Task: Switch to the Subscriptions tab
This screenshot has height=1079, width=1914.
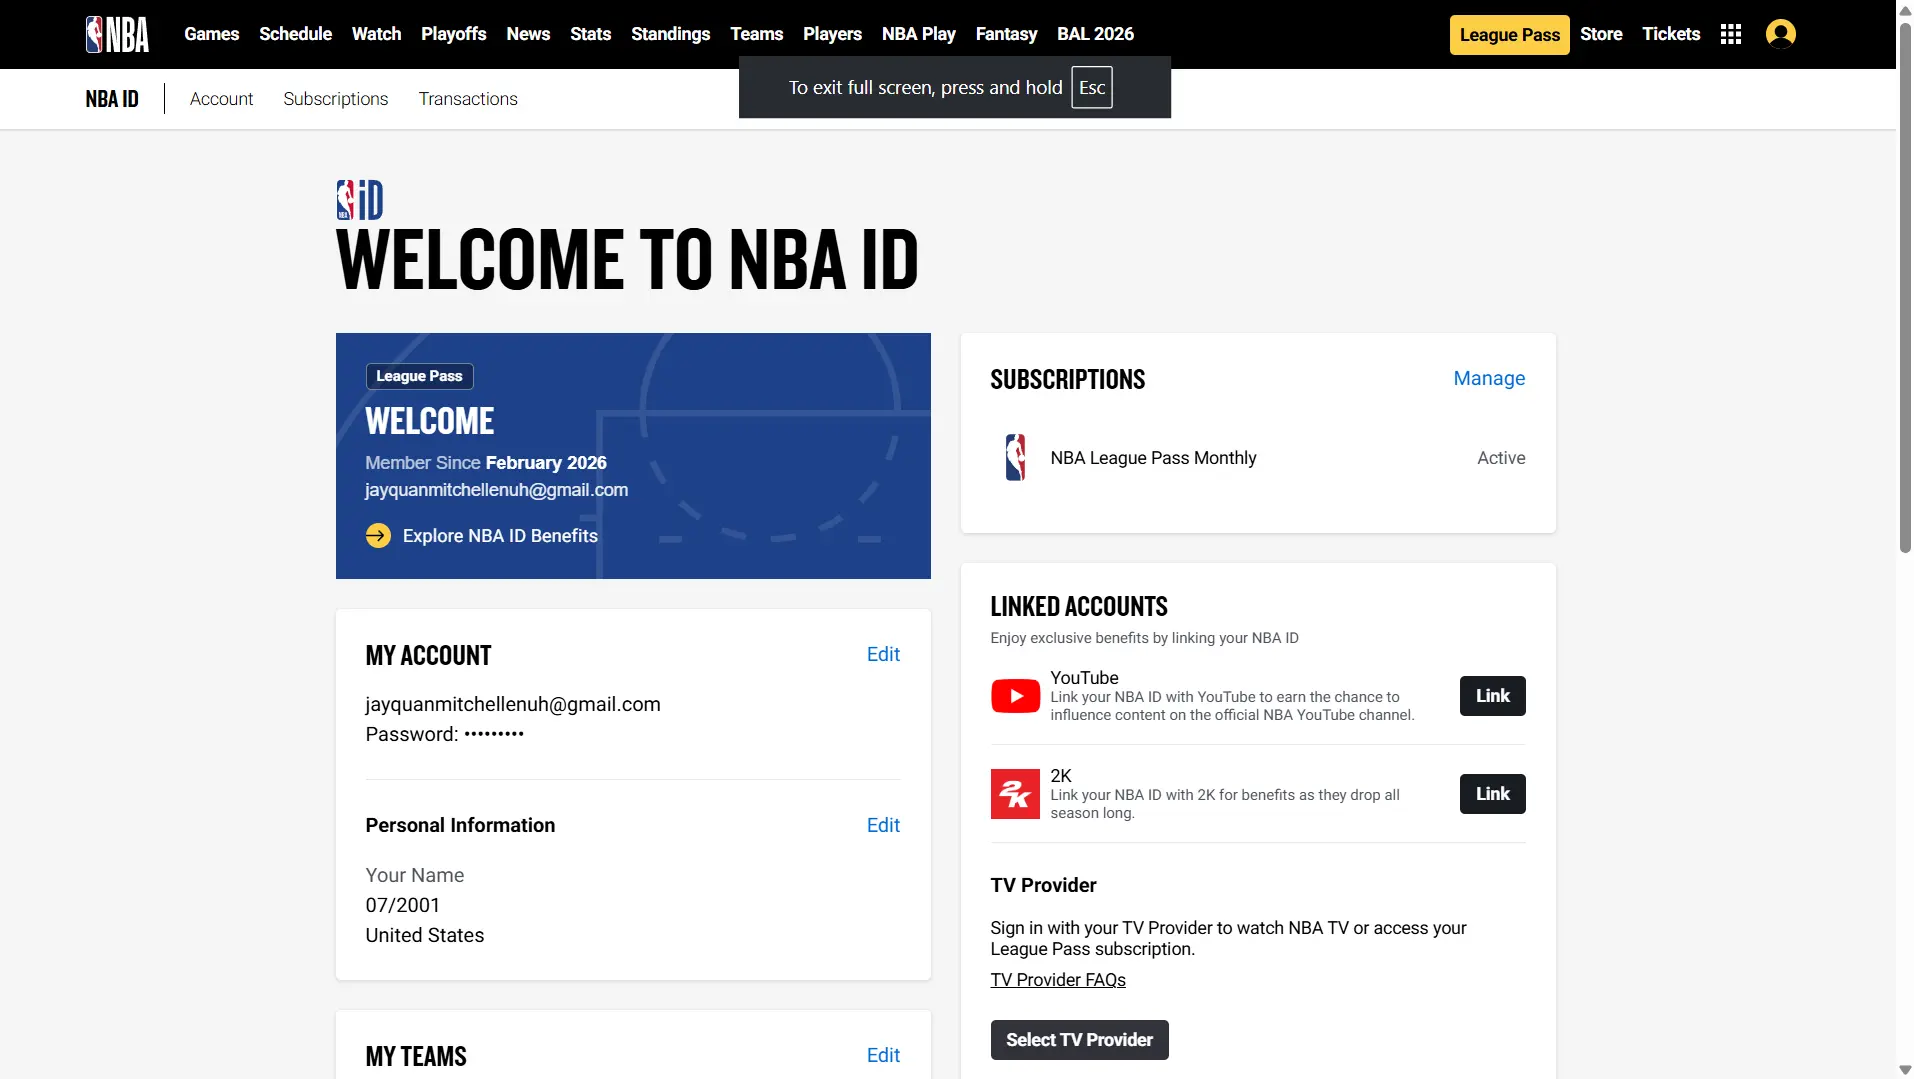Action: (336, 99)
